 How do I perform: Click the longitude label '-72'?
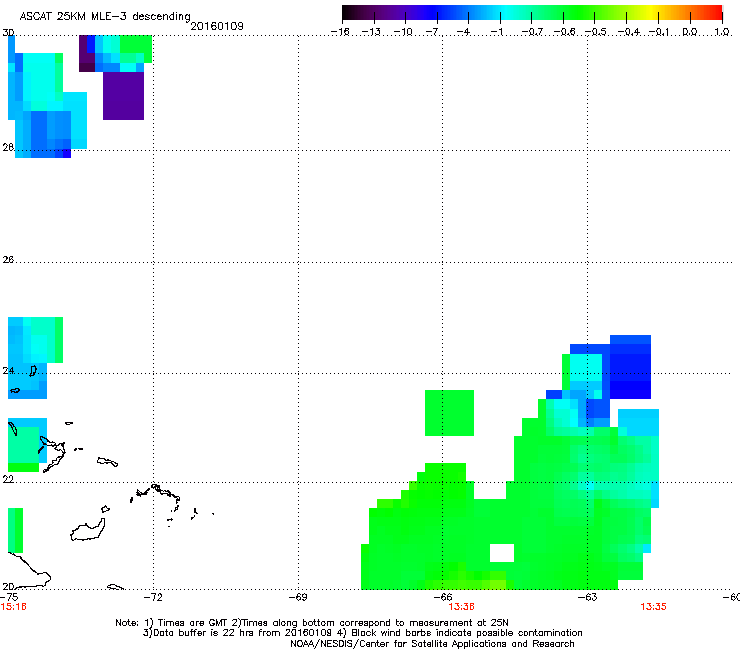[x=153, y=597]
